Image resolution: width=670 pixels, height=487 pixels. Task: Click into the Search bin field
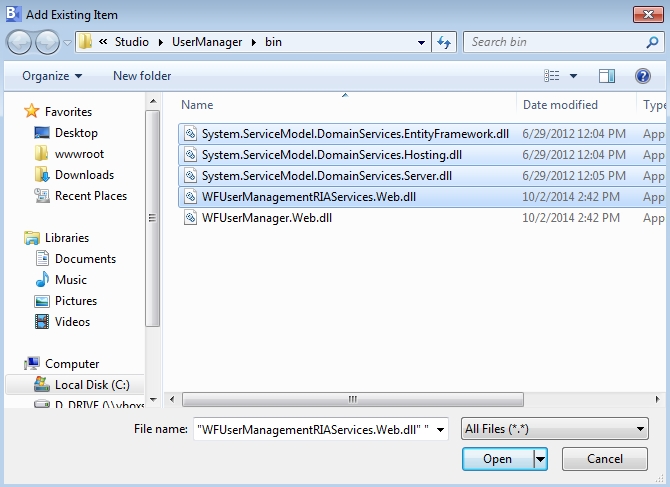[x=555, y=42]
